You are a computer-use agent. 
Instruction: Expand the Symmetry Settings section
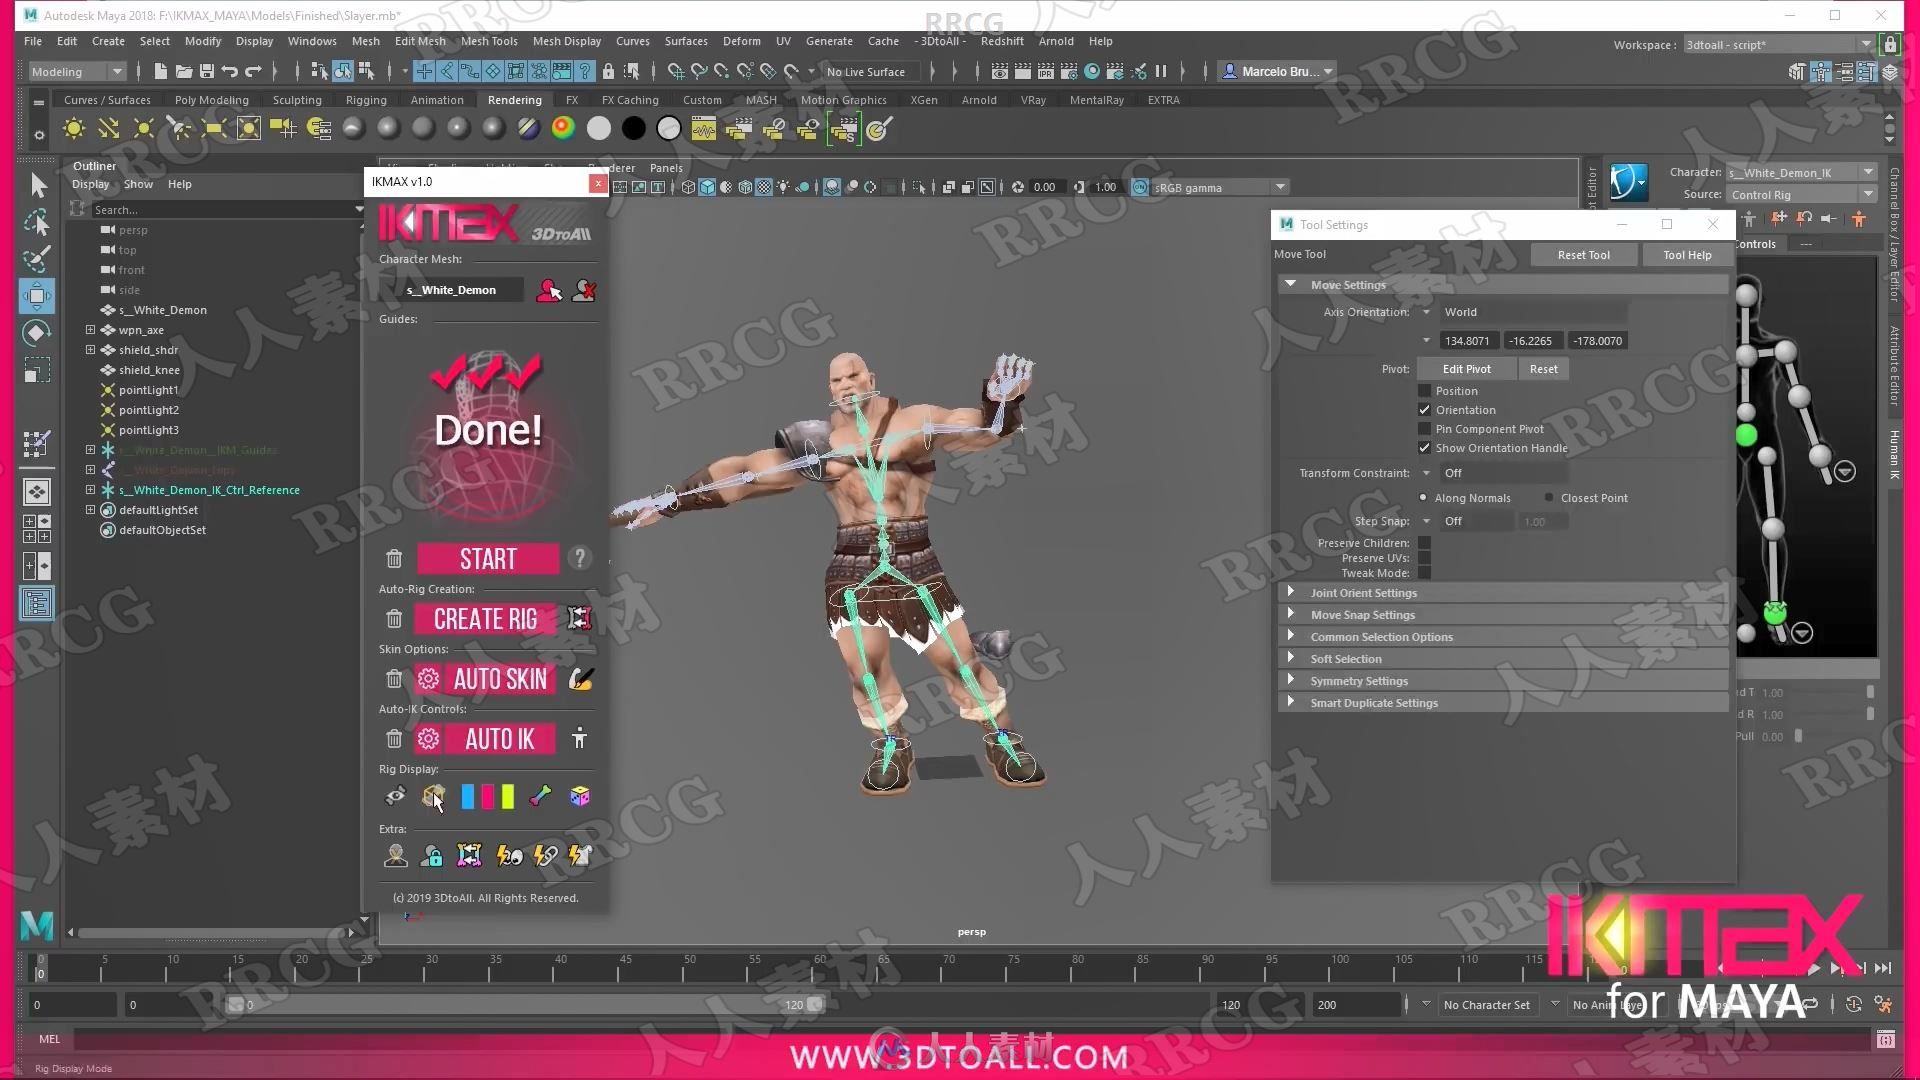(x=1503, y=681)
